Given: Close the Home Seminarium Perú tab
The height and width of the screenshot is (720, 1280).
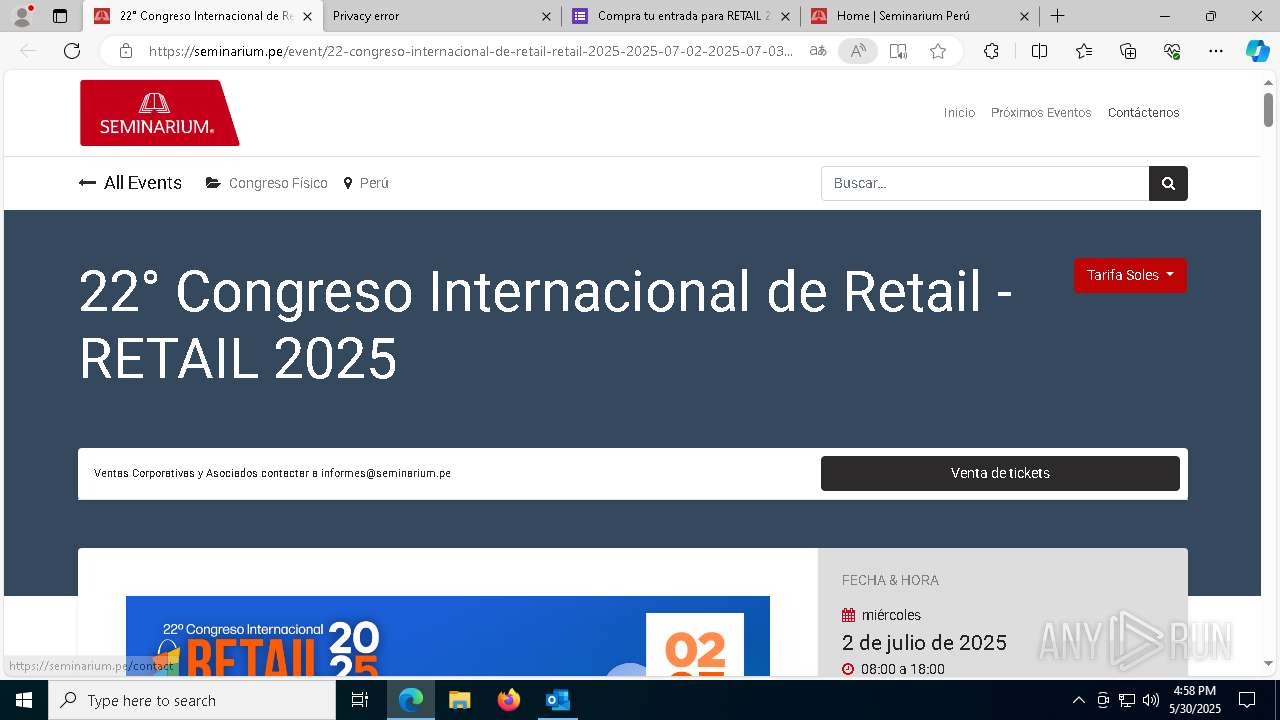Looking at the screenshot, I should click(x=1024, y=16).
